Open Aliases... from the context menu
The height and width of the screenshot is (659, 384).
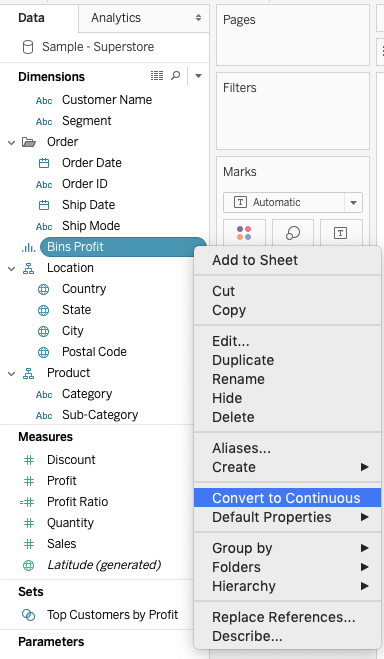287,448
